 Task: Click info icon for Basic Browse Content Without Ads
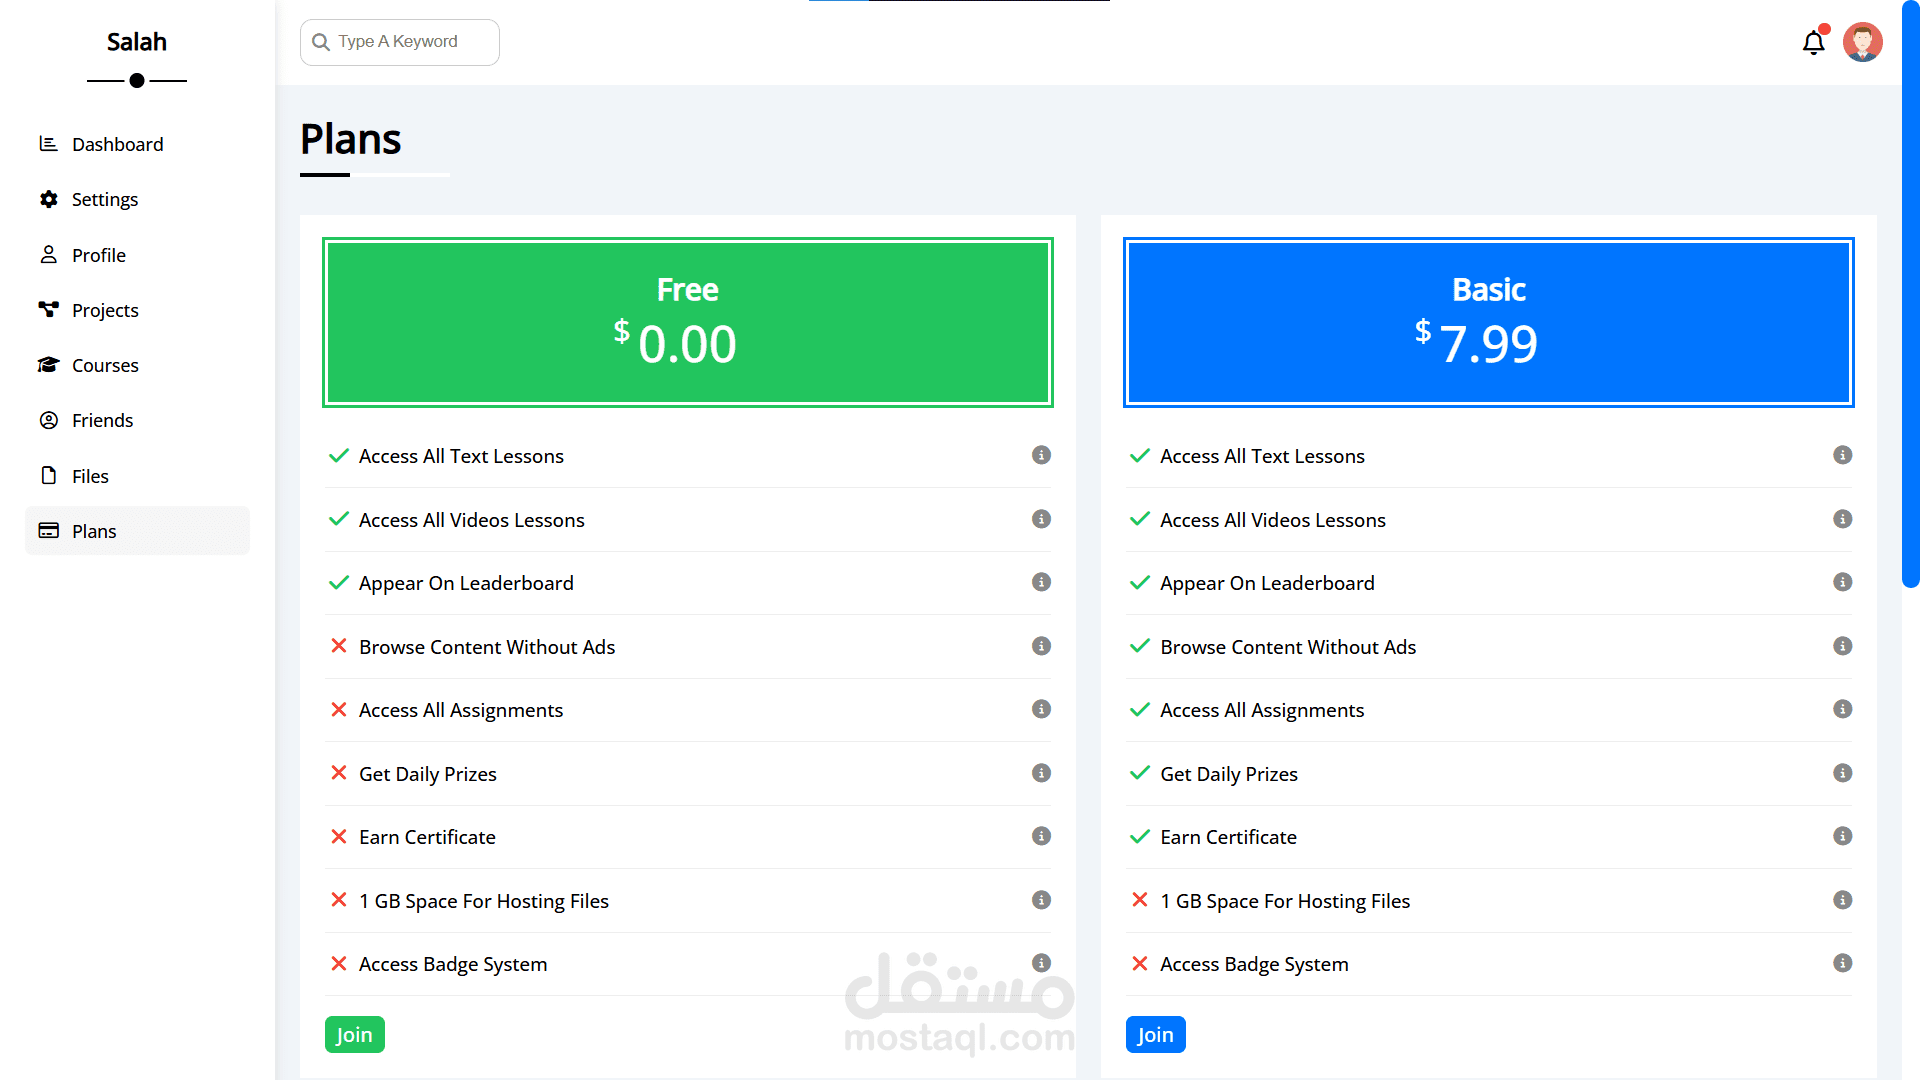click(x=1842, y=646)
